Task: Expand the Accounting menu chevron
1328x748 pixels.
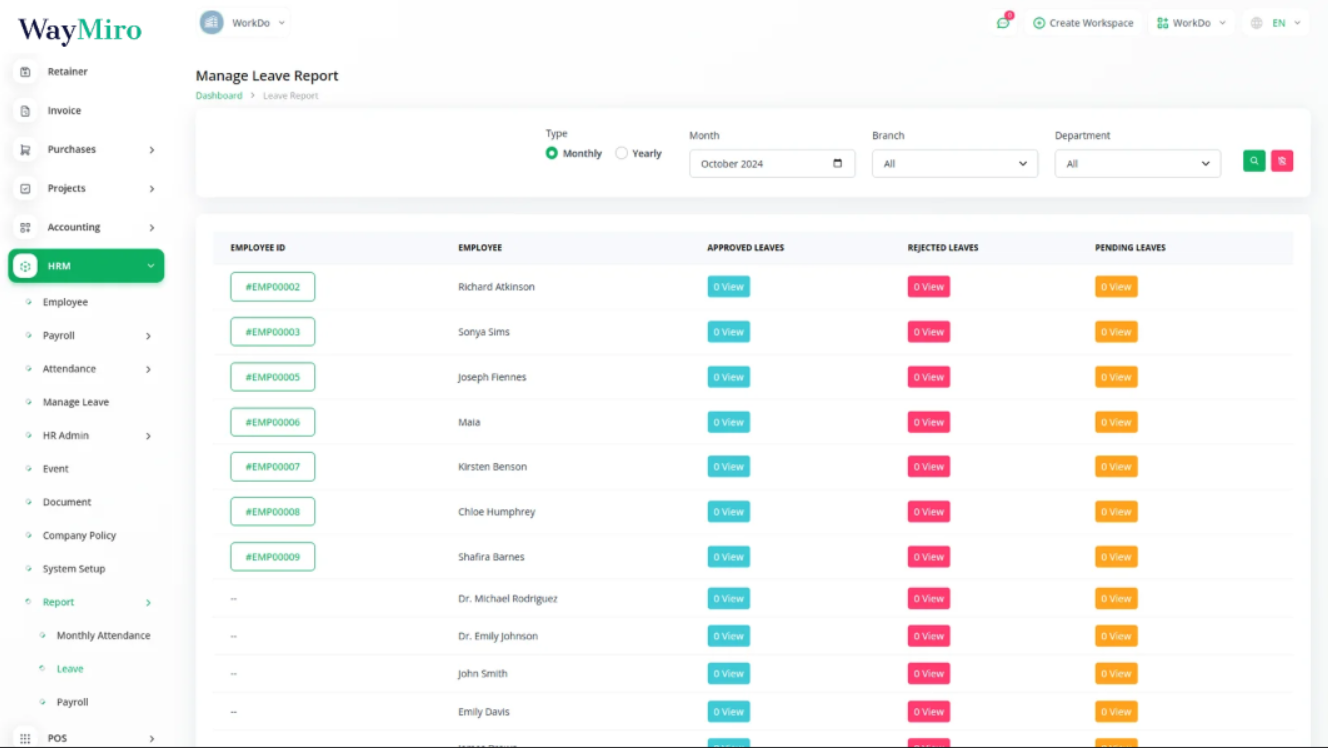Action: pyautogui.click(x=152, y=228)
